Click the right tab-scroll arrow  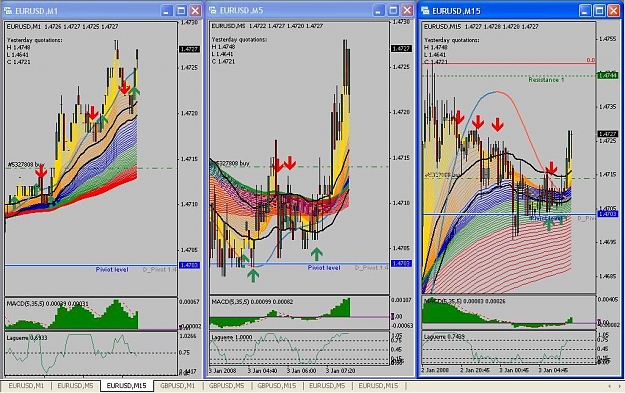620,386
